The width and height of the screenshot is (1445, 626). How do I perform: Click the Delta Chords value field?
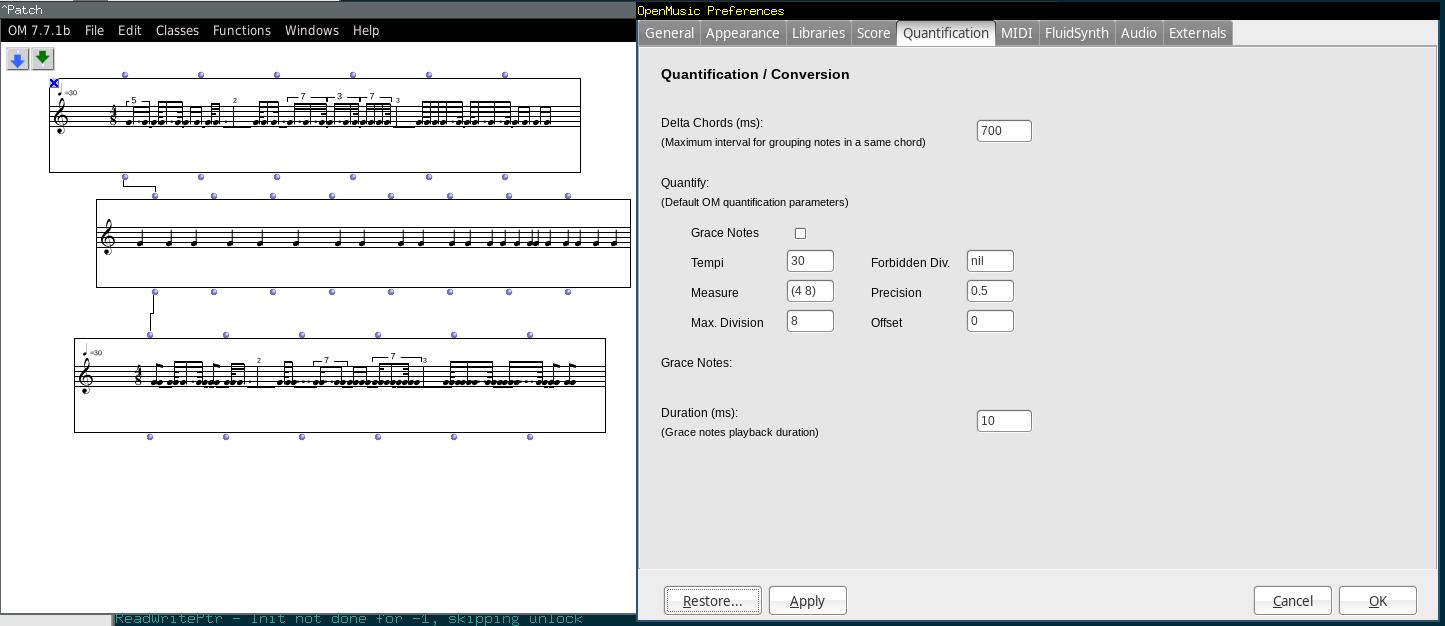click(1004, 131)
